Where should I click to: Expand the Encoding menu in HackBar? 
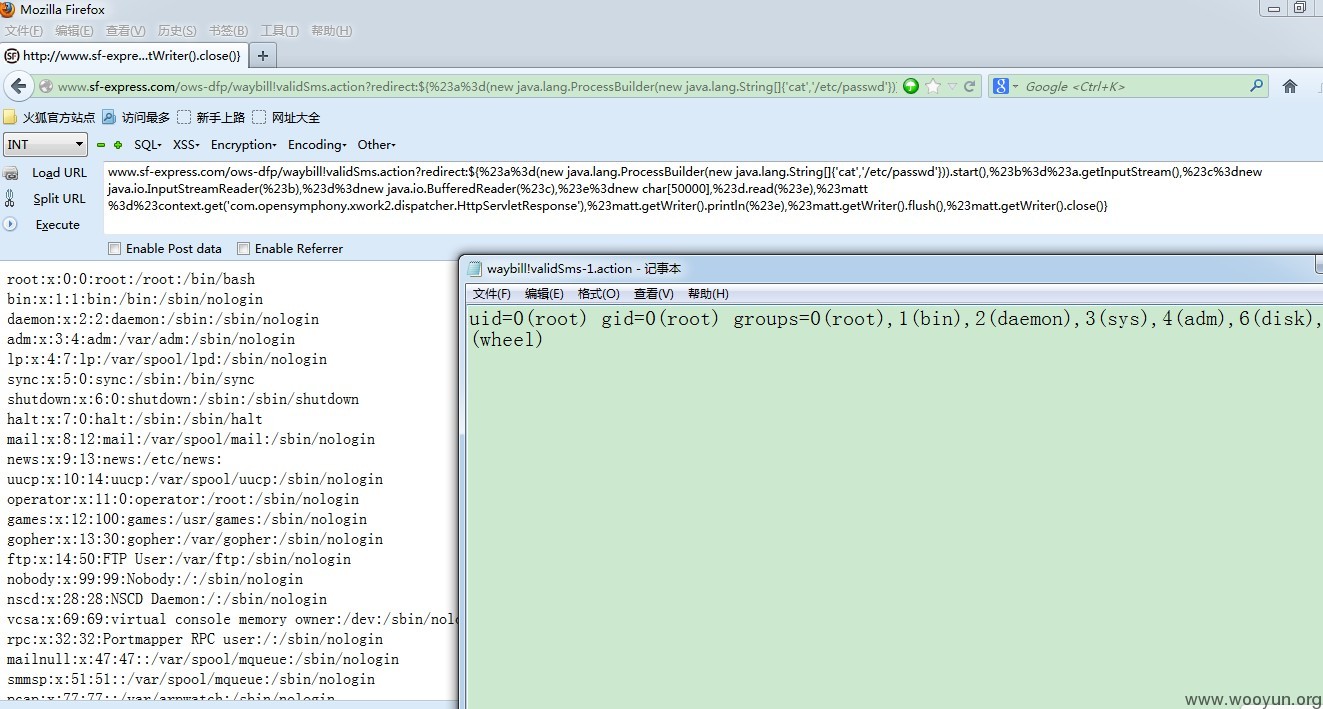(x=318, y=145)
